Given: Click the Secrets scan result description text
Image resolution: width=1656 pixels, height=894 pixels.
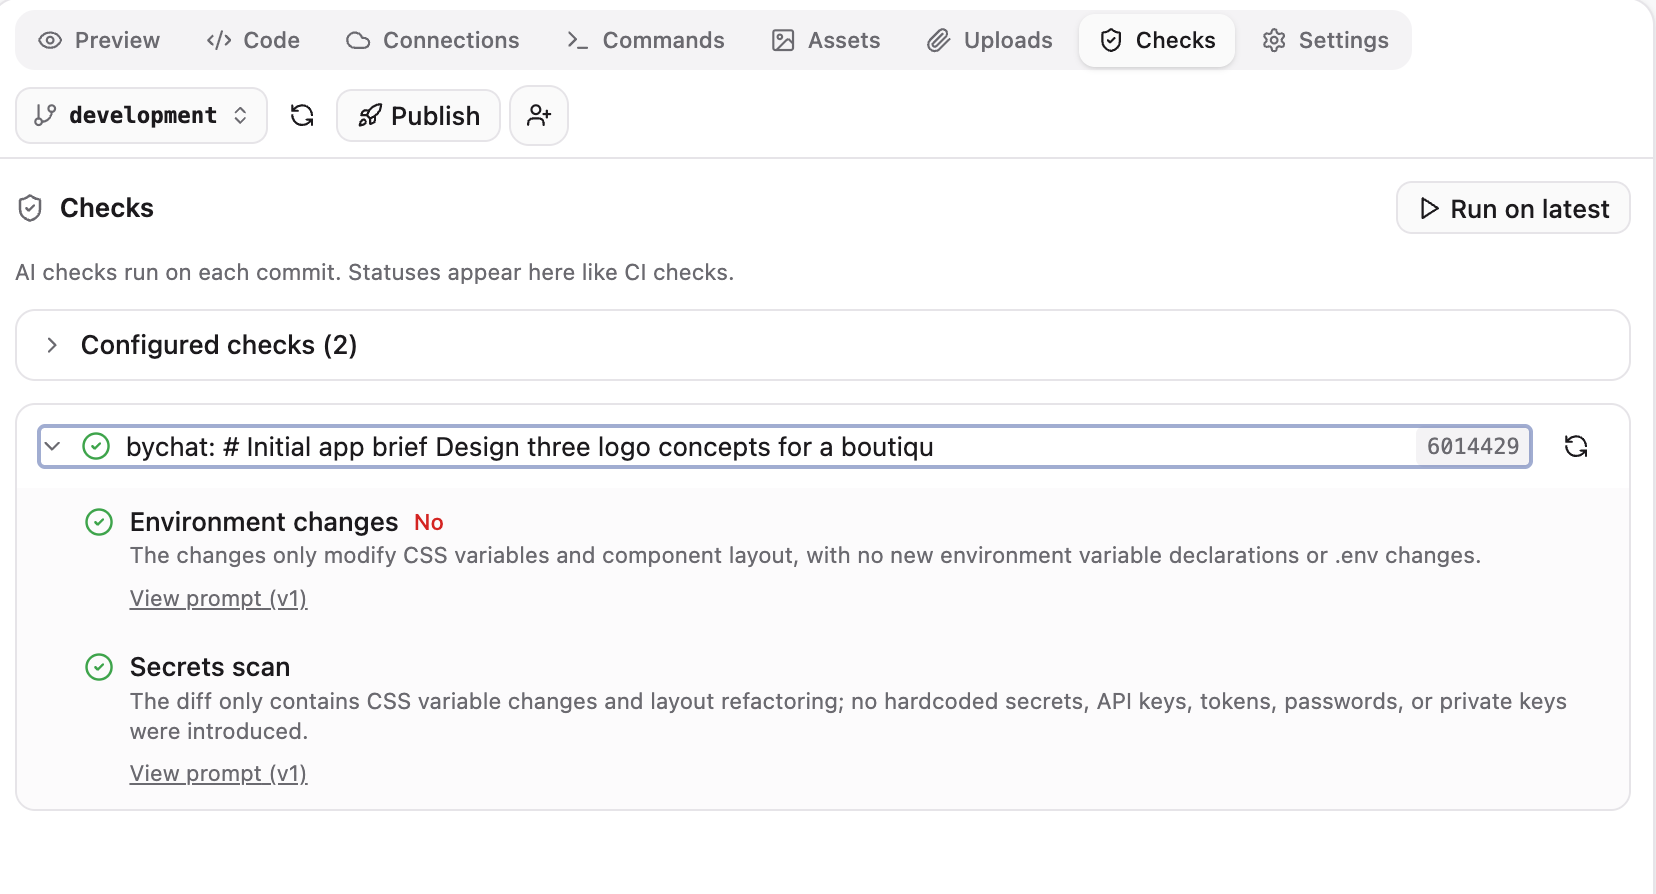Looking at the screenshot, I should 848,716.
